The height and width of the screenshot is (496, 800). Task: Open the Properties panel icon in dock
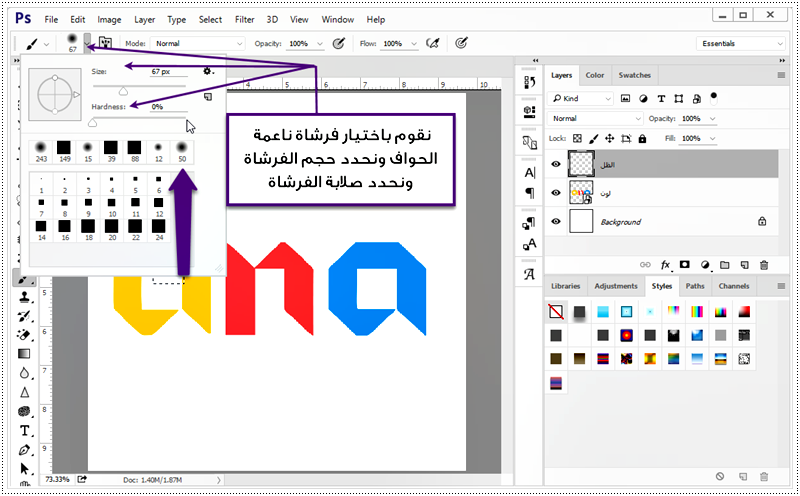530,111
